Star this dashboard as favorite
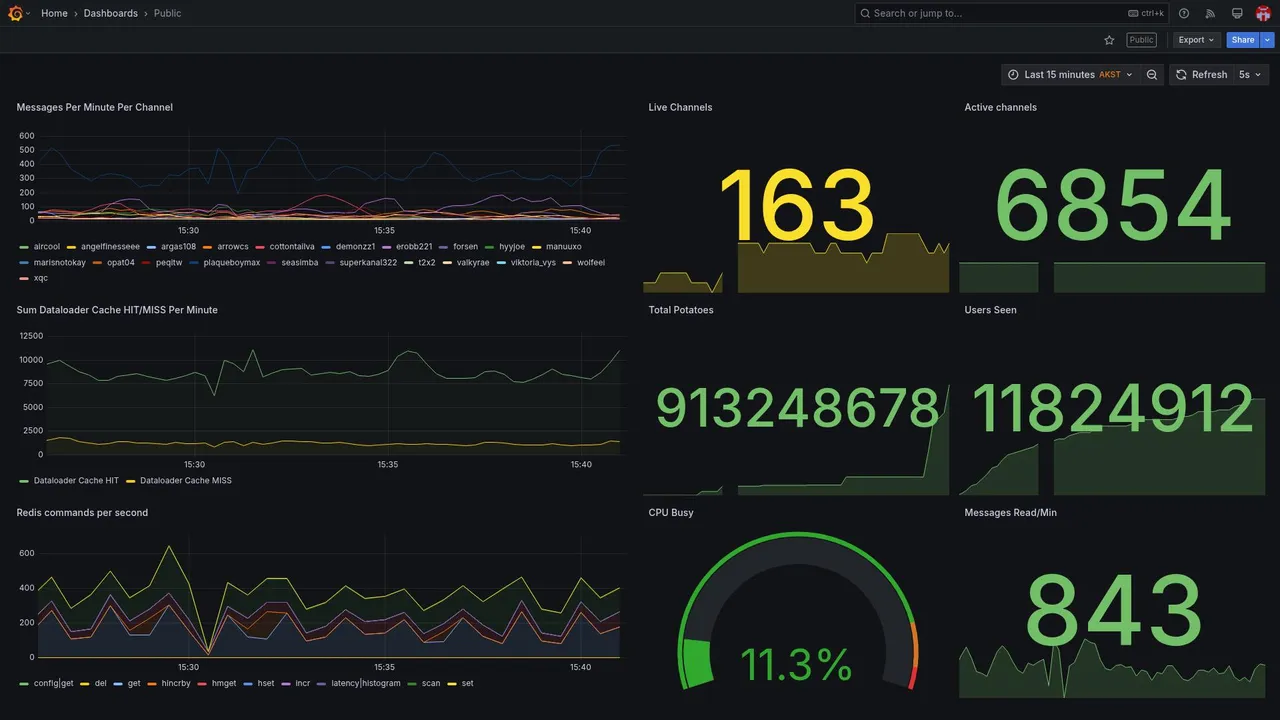The width and height of the screenshot is (1280, 720). pos(1109,40)
